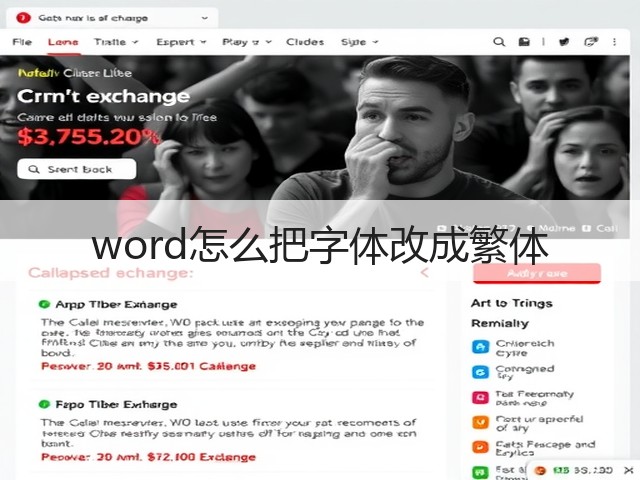Click blue icon next to Cnlioreich cyite
The width and height of the screenshot is (640, 480).
(x=480, y=347)
